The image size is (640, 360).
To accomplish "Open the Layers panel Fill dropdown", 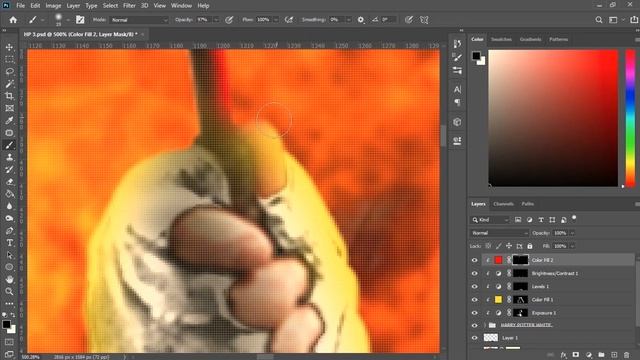I will (572, 246).
